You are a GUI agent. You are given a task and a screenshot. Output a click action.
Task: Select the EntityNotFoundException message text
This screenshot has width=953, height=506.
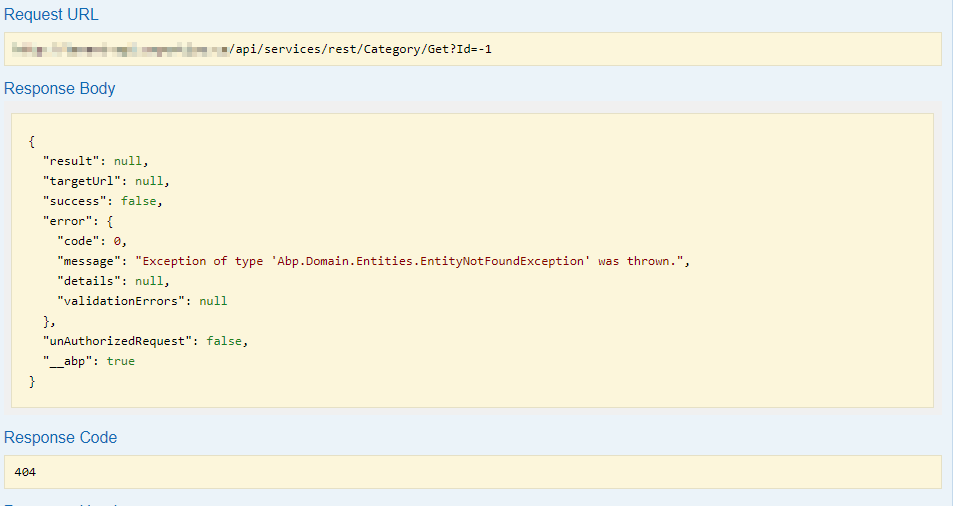click(x=410, y=261)
